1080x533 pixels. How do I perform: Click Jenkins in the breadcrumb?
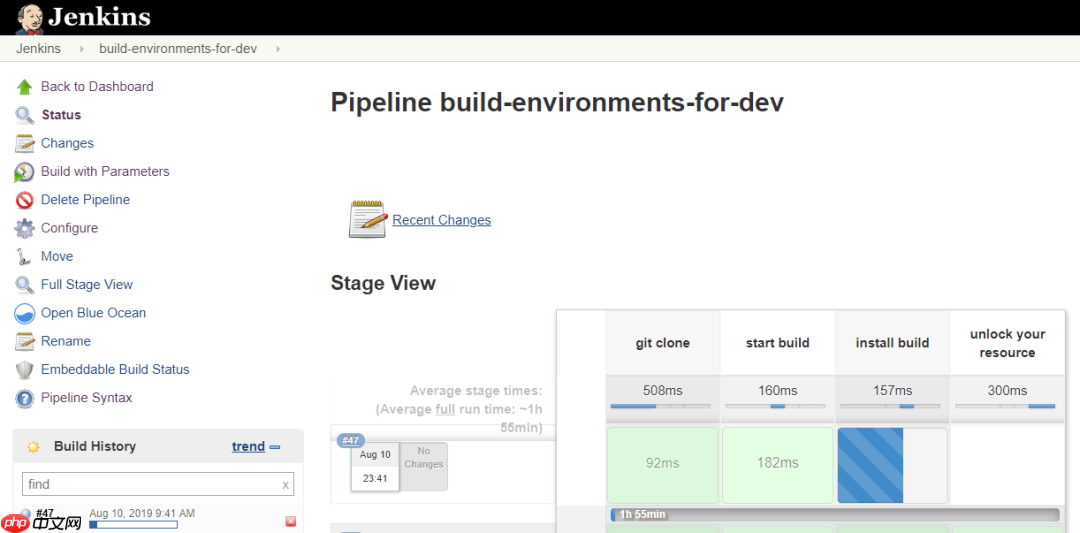(x=39, y=49)
